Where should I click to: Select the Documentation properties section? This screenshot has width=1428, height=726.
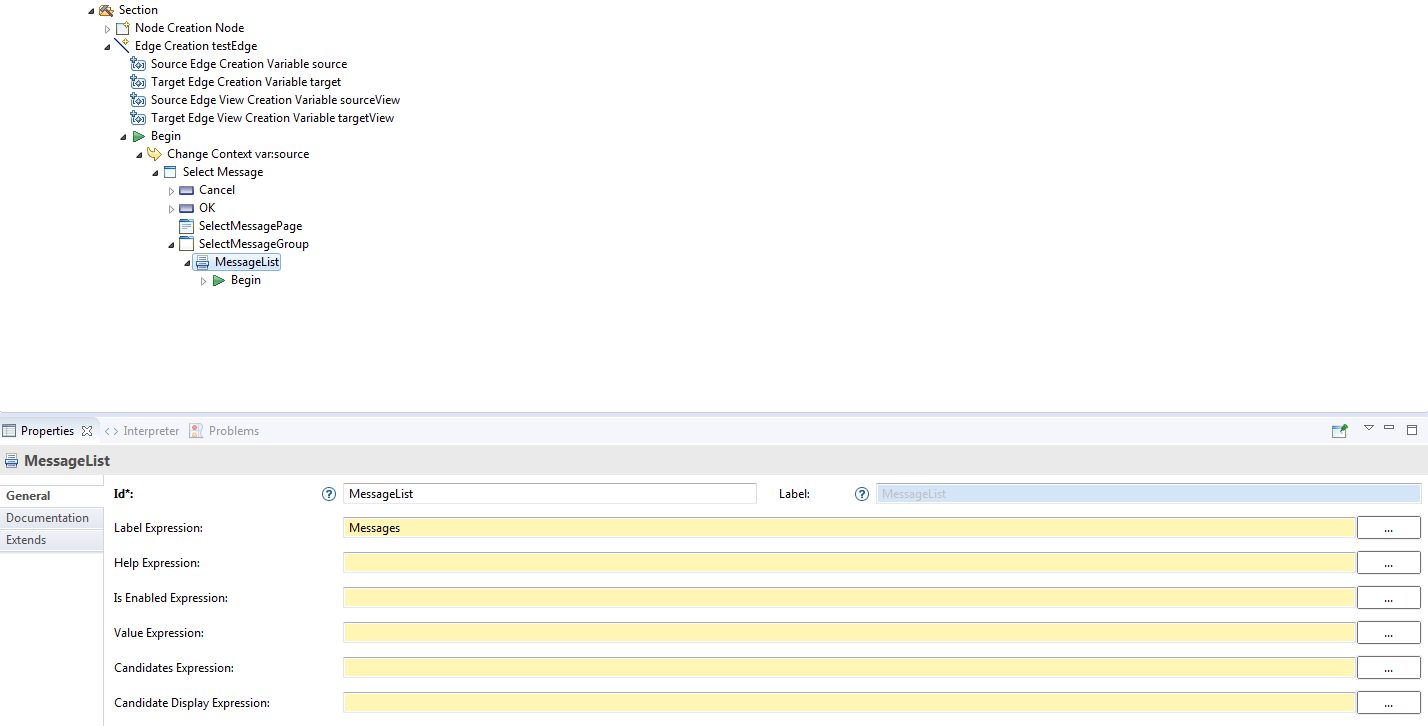coord(48,518)
